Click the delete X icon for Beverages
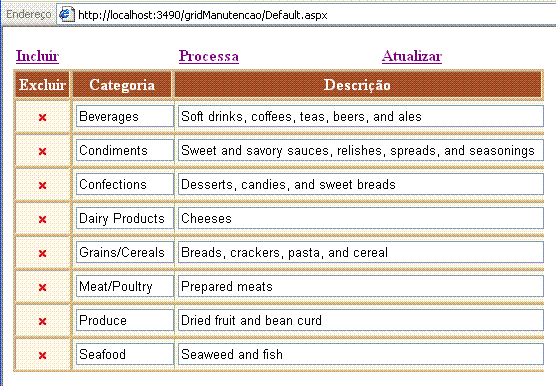Viewport: 556px width, 386px height. (43, 117)
